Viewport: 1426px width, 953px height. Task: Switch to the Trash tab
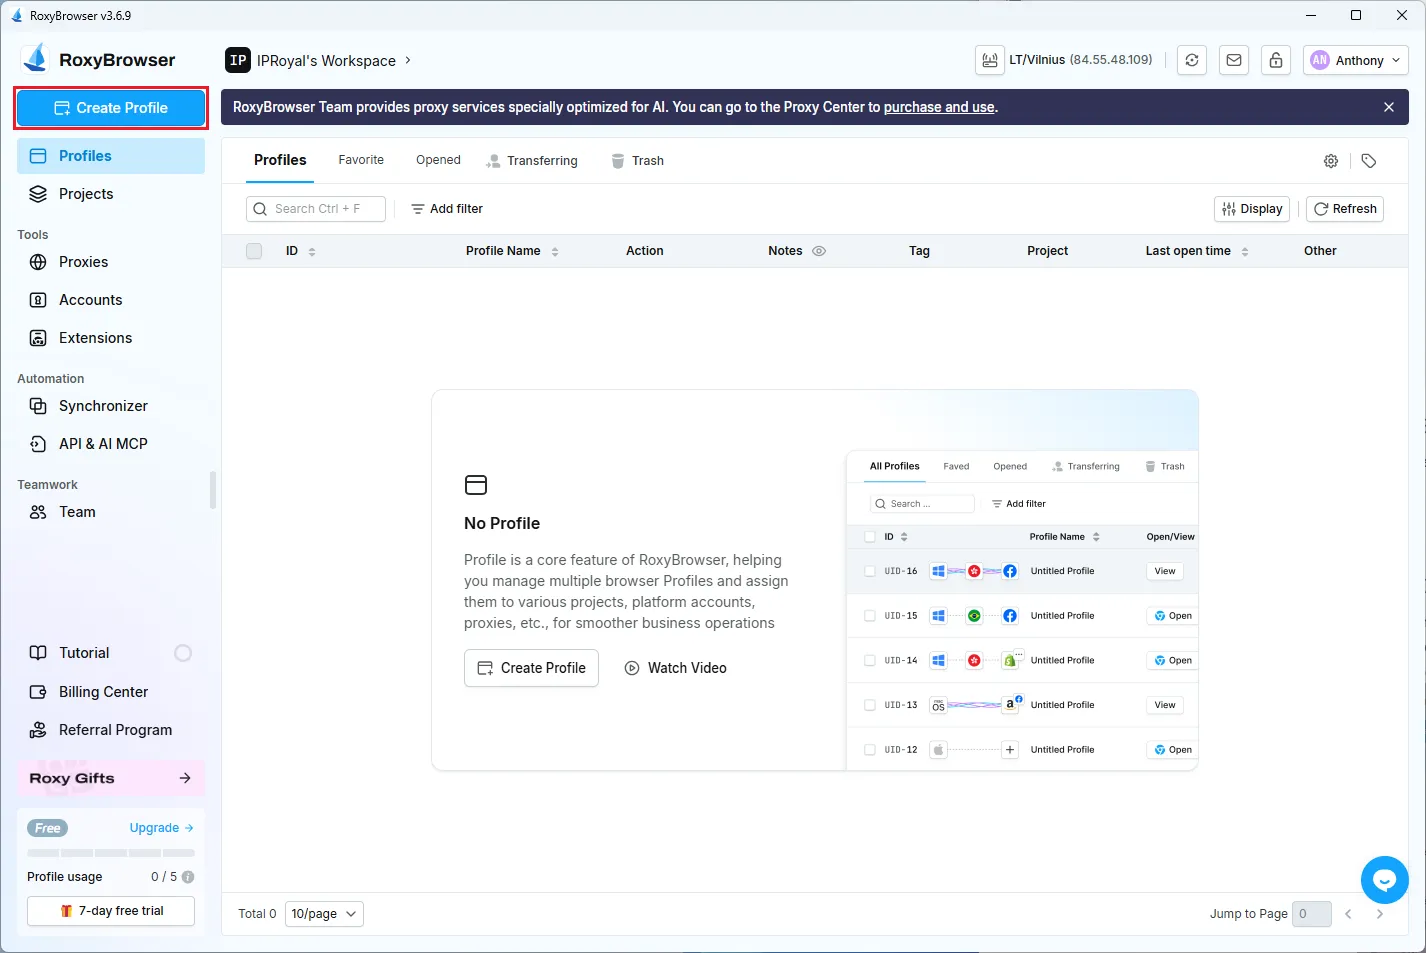click(648, 160)
